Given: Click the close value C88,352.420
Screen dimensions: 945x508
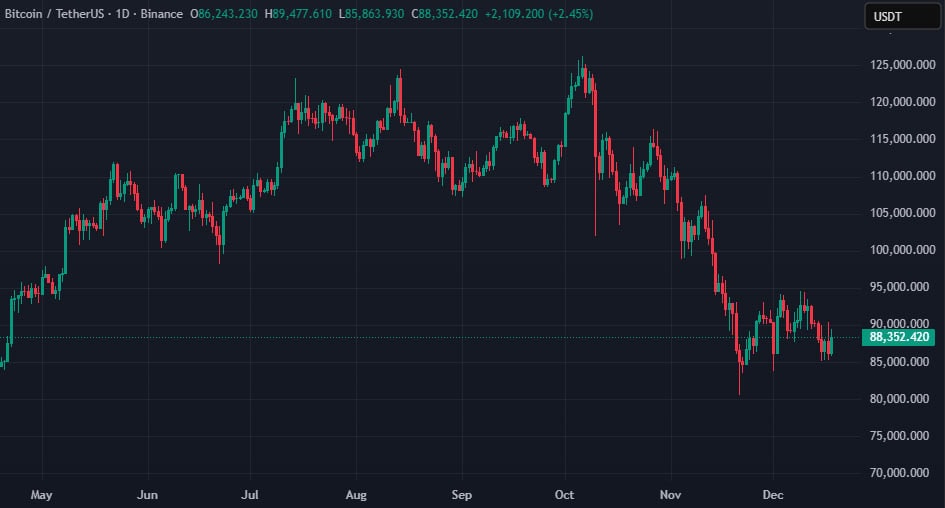Looking at the screenshot, I should 444,14.
